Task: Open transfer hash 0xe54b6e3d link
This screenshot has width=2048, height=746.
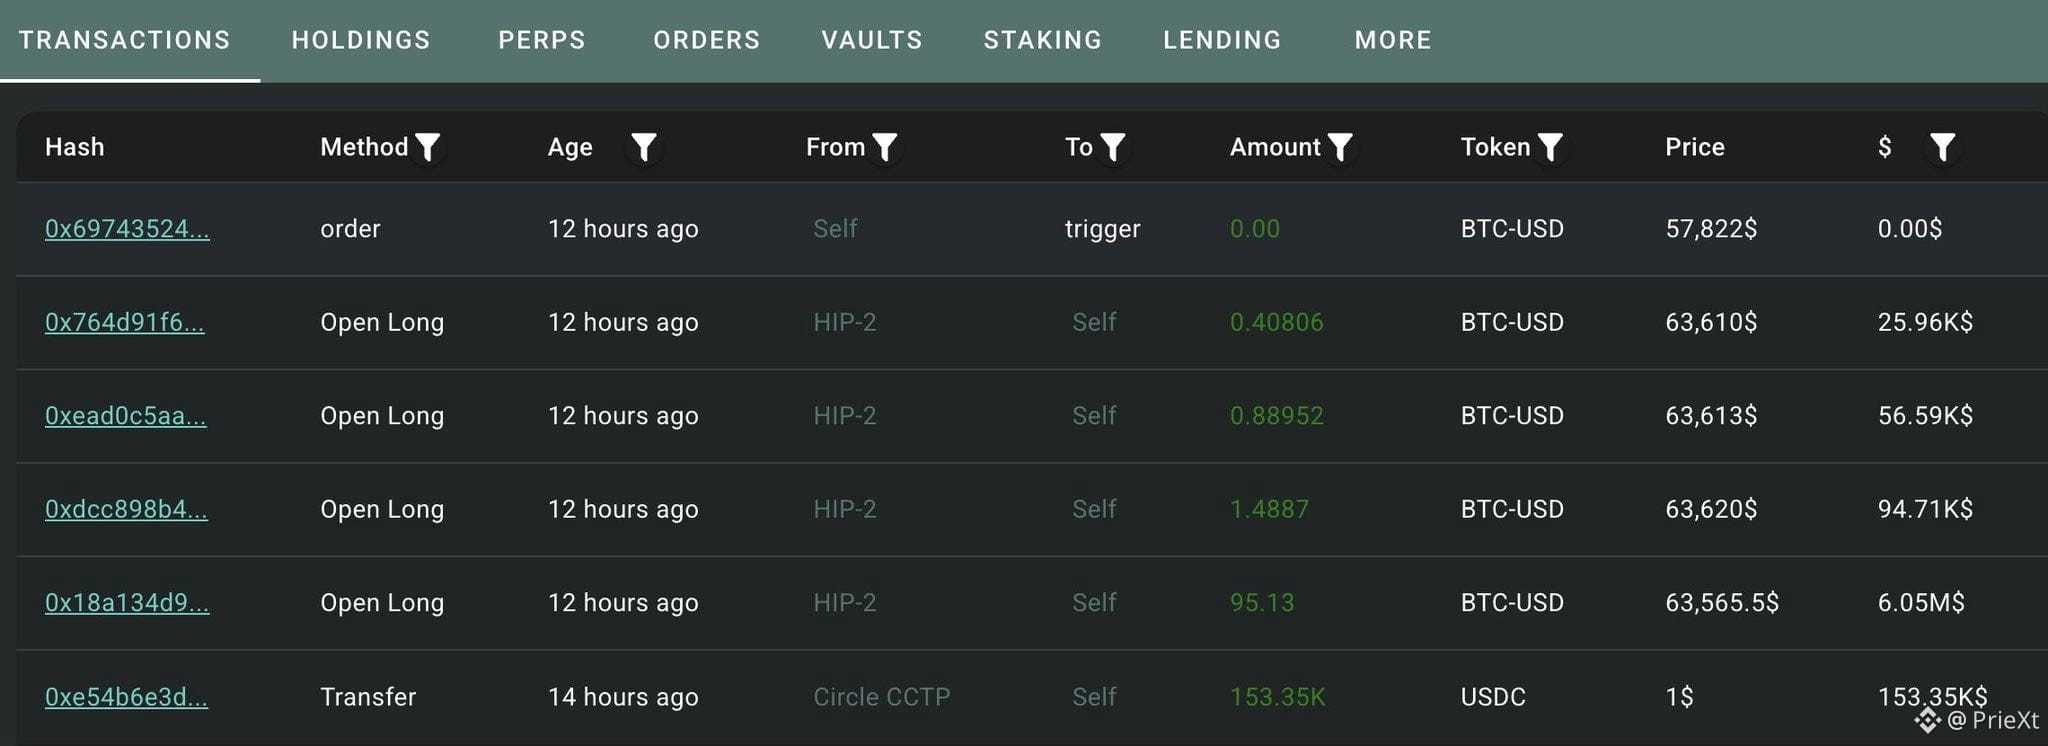Action: pyautogui.click(x=126, y=697)
